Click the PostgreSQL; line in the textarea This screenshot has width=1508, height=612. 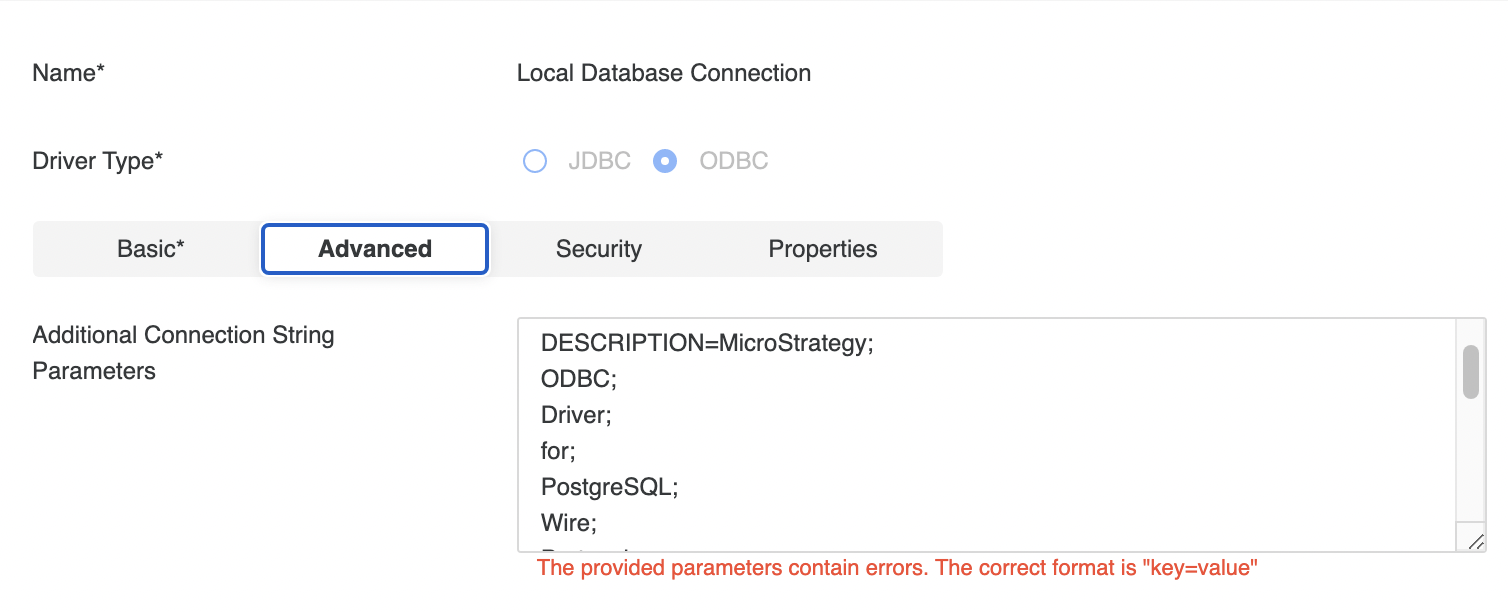tap(608, 487)
